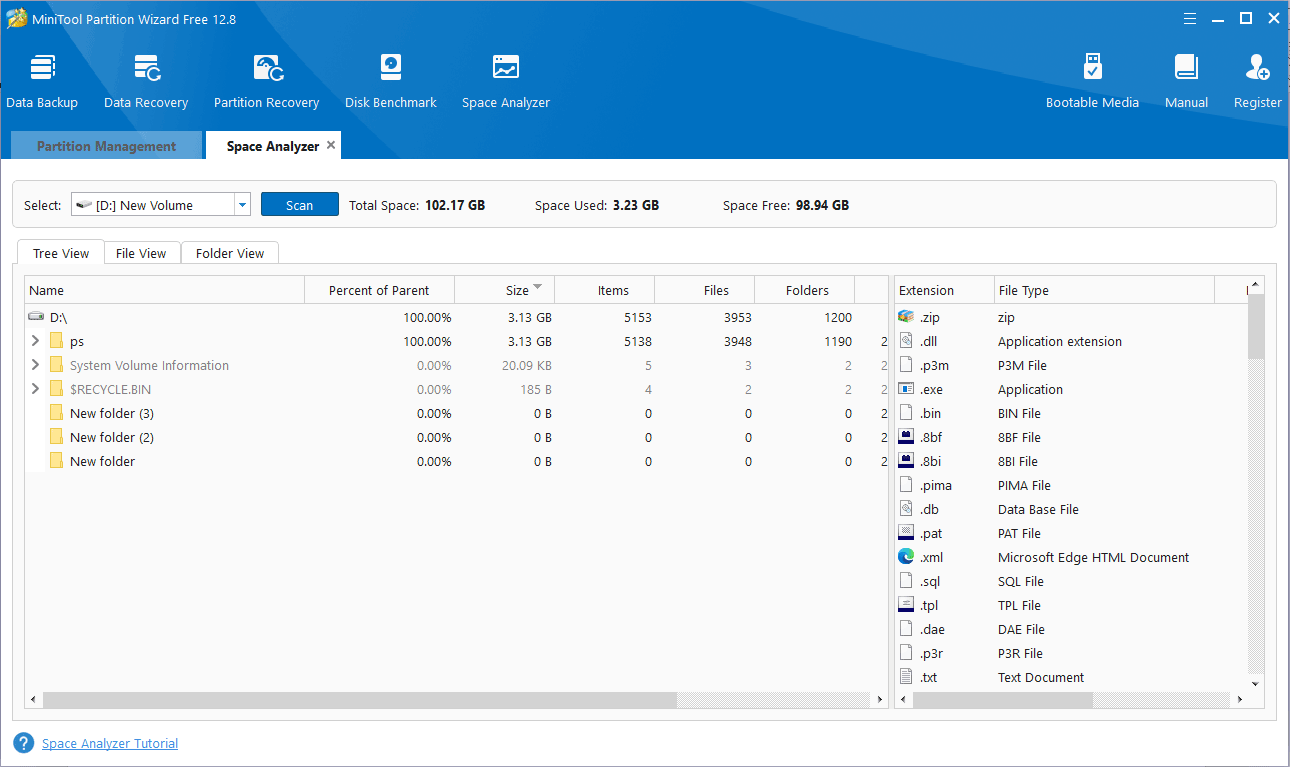Click the tree panel horizontal scrollbar thumb
1290x767 pixels.
(360, 700)
